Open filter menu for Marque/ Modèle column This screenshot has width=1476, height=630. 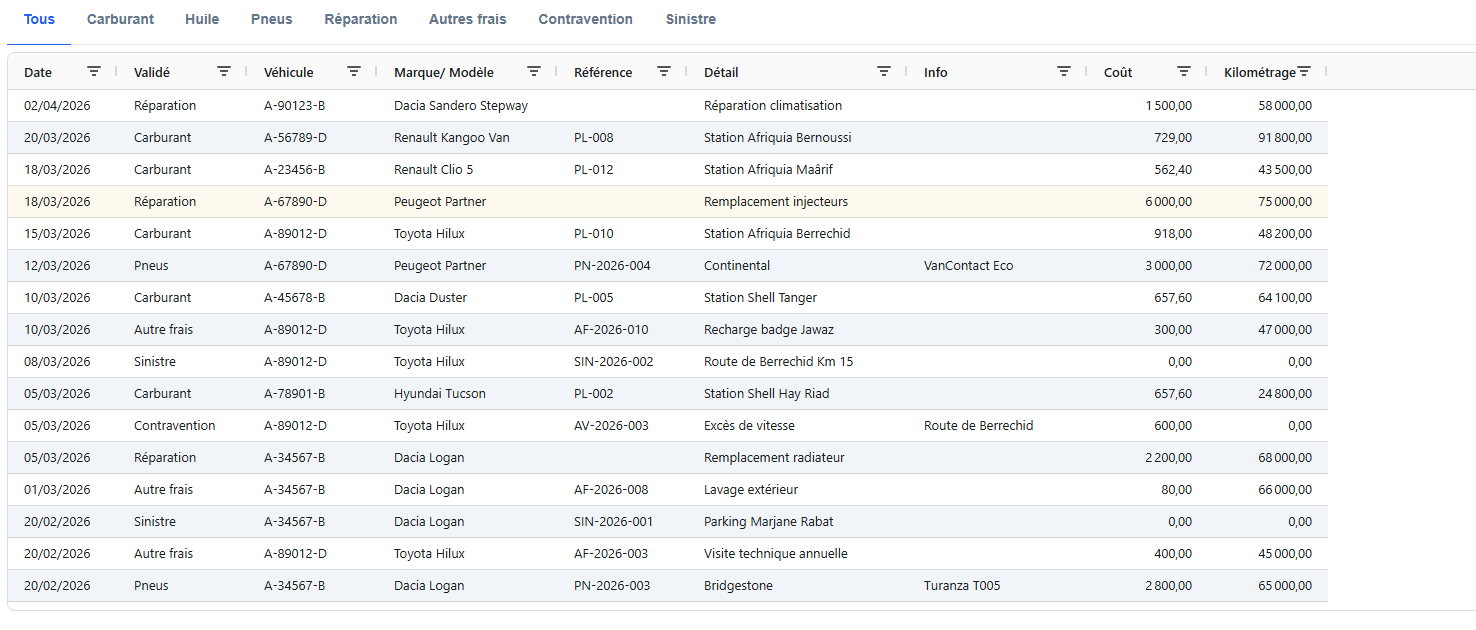[x=534, y=71]
